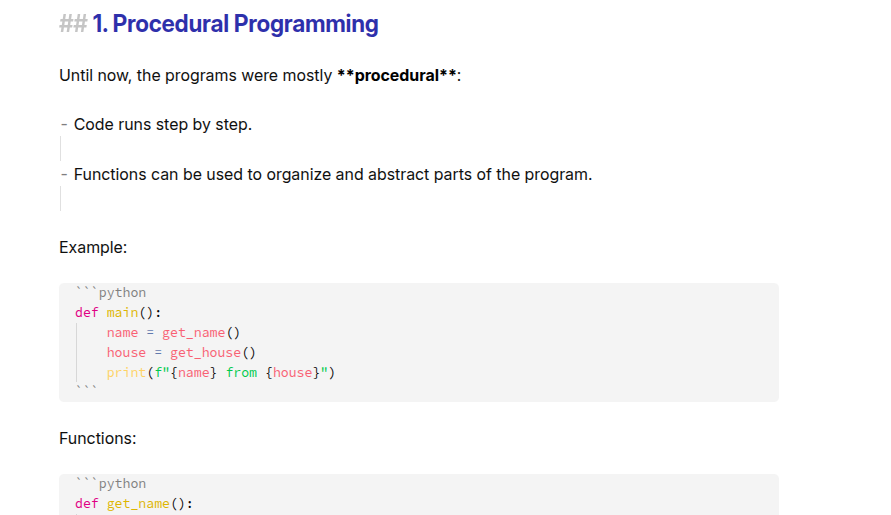Click the bullet "Code runs step by step."

(x=163, y=124)
